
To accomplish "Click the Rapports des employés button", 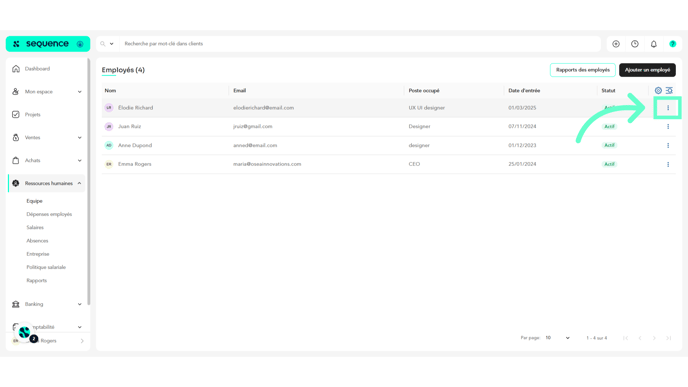I will pyautogui.click(x=583, y=70).
